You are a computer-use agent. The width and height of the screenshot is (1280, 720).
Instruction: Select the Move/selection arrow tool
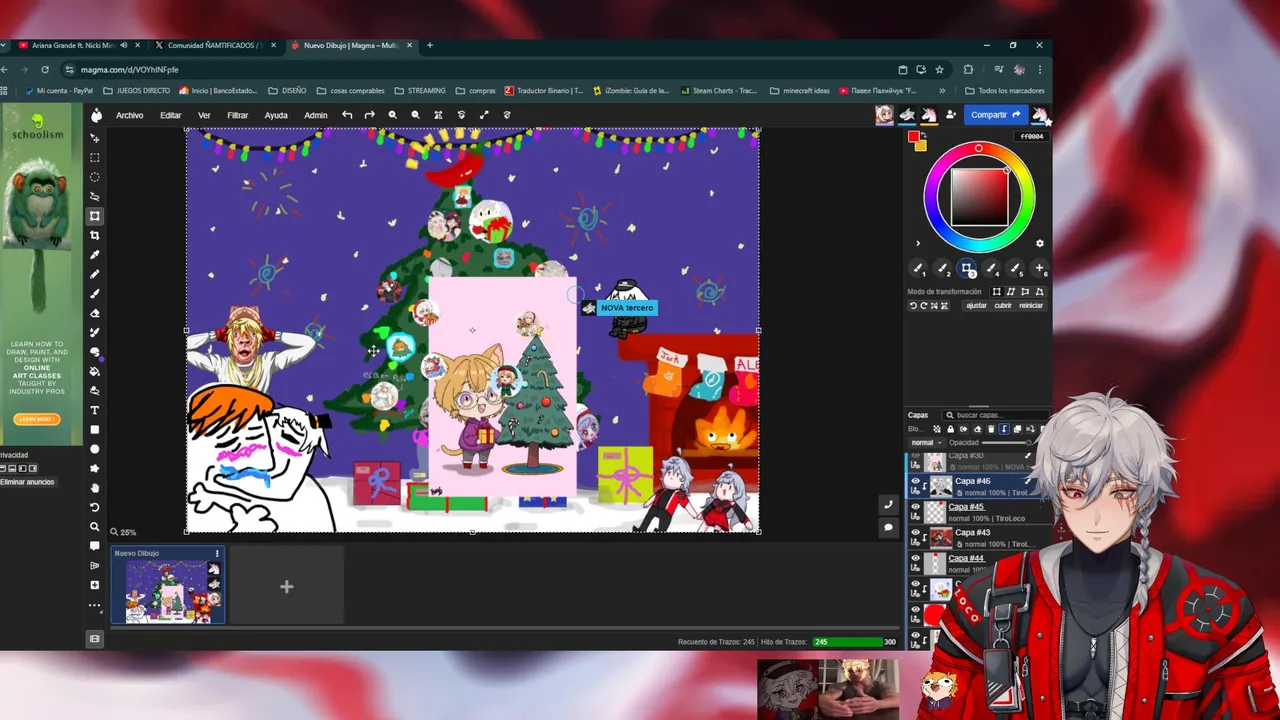coord(95,138)
